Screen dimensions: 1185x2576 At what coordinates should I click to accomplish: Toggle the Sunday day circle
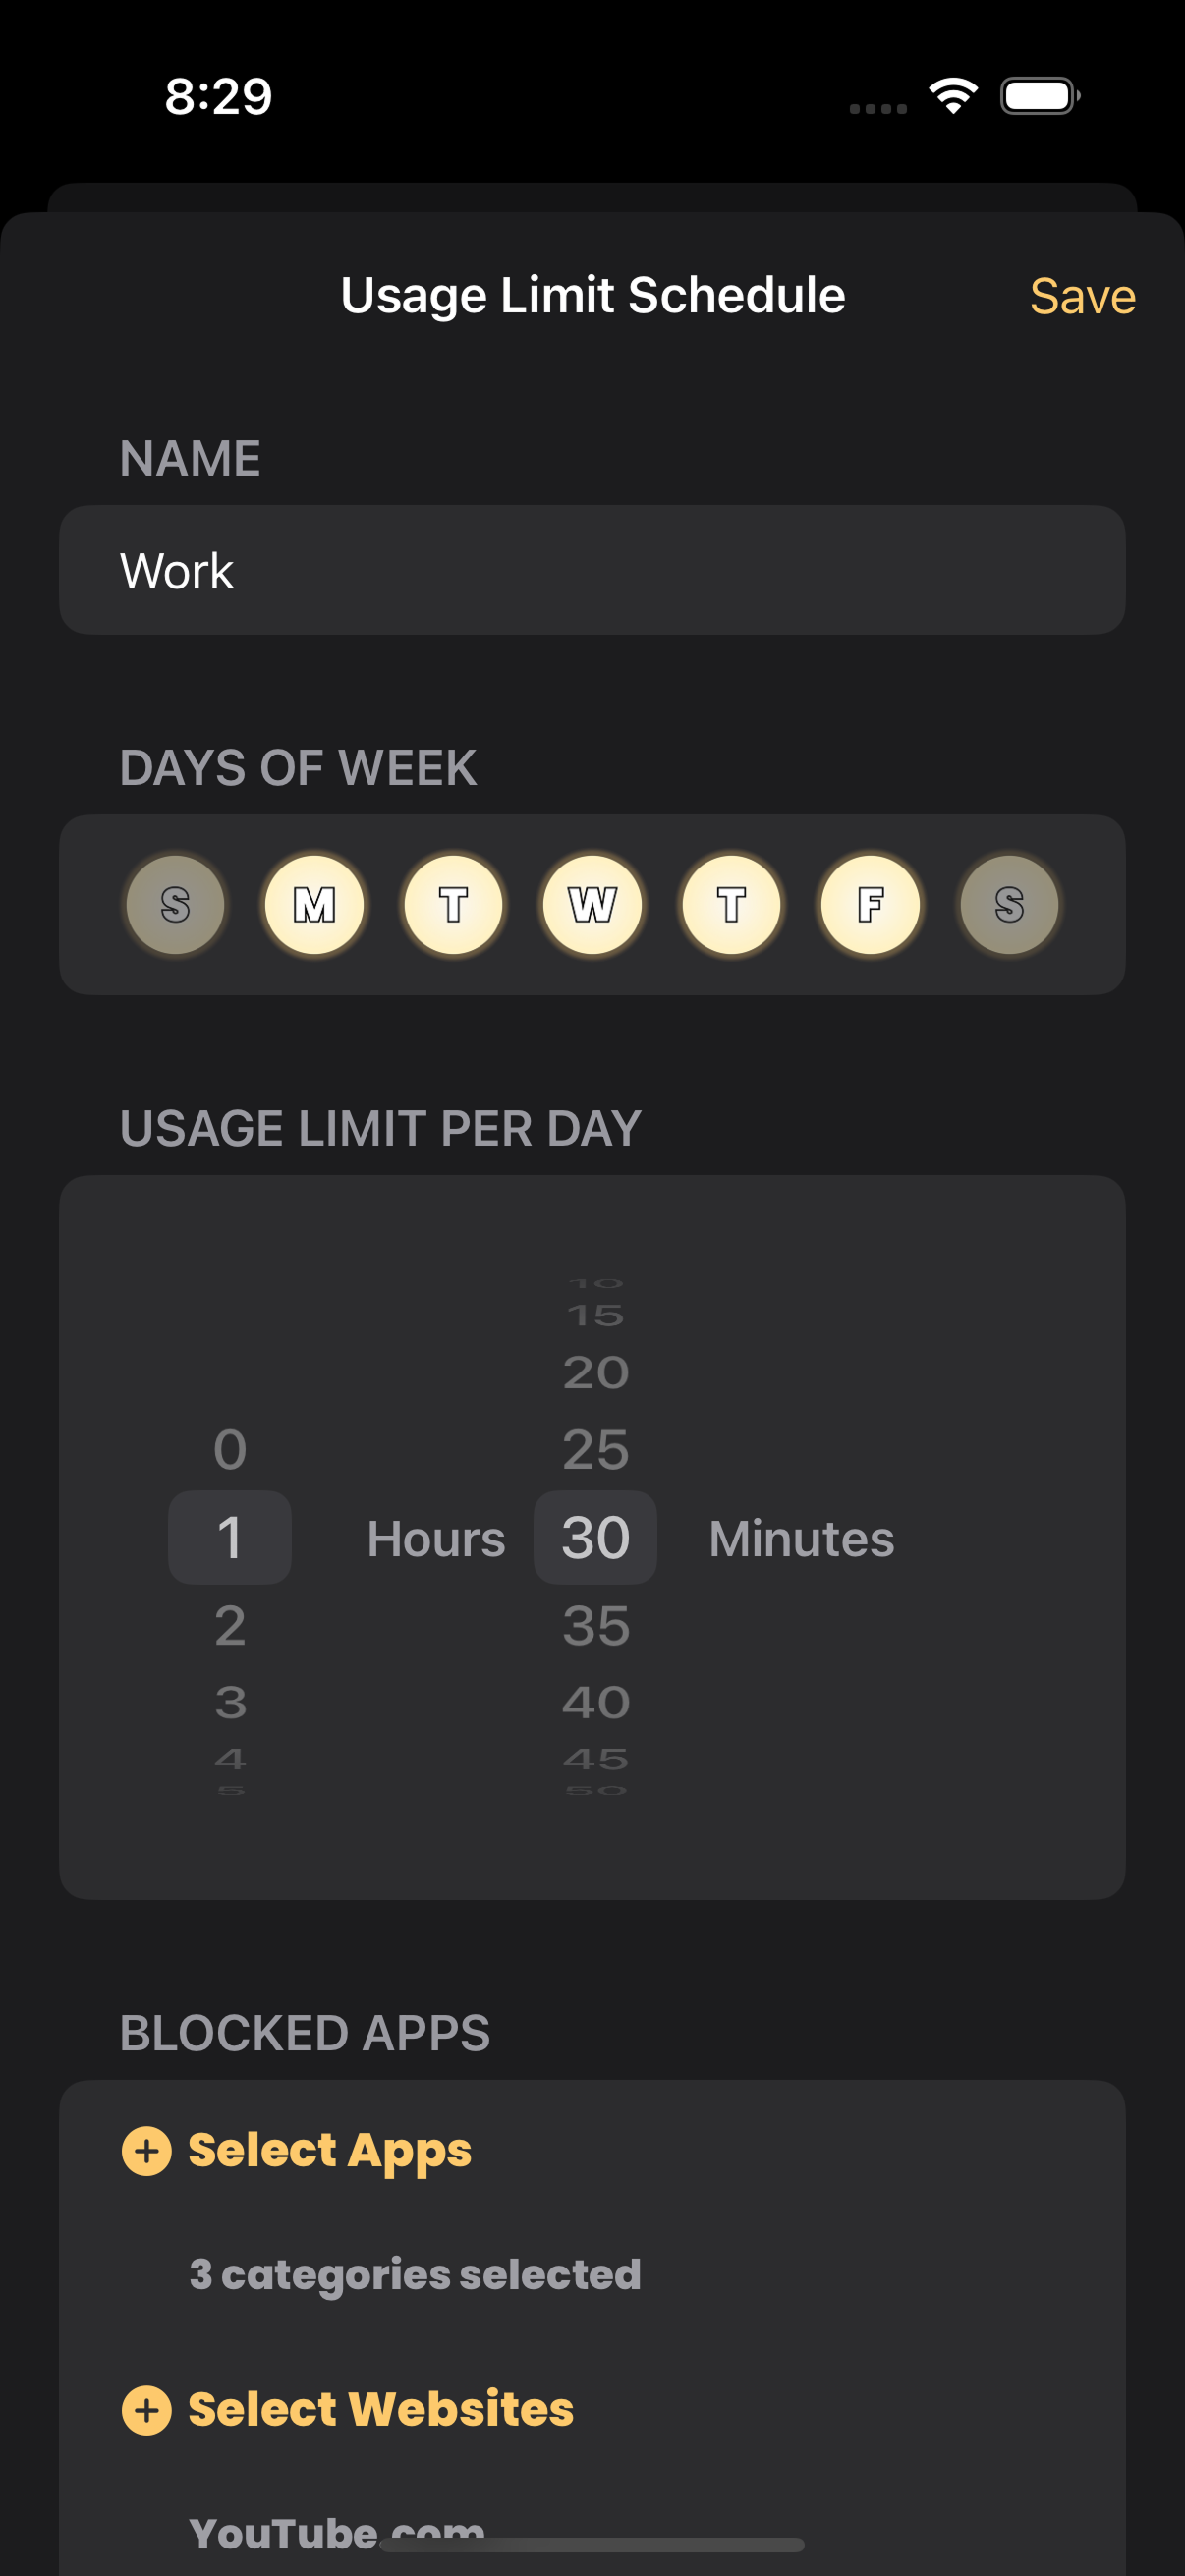(175, 905)
